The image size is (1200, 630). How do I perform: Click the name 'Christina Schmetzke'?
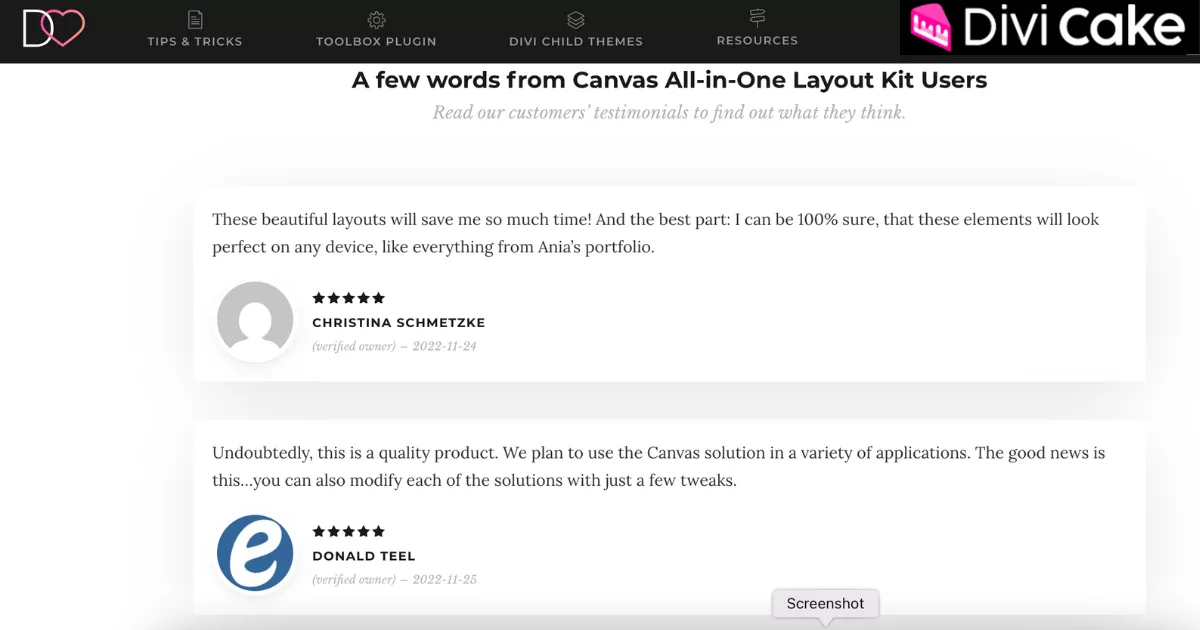coord(399,322)
